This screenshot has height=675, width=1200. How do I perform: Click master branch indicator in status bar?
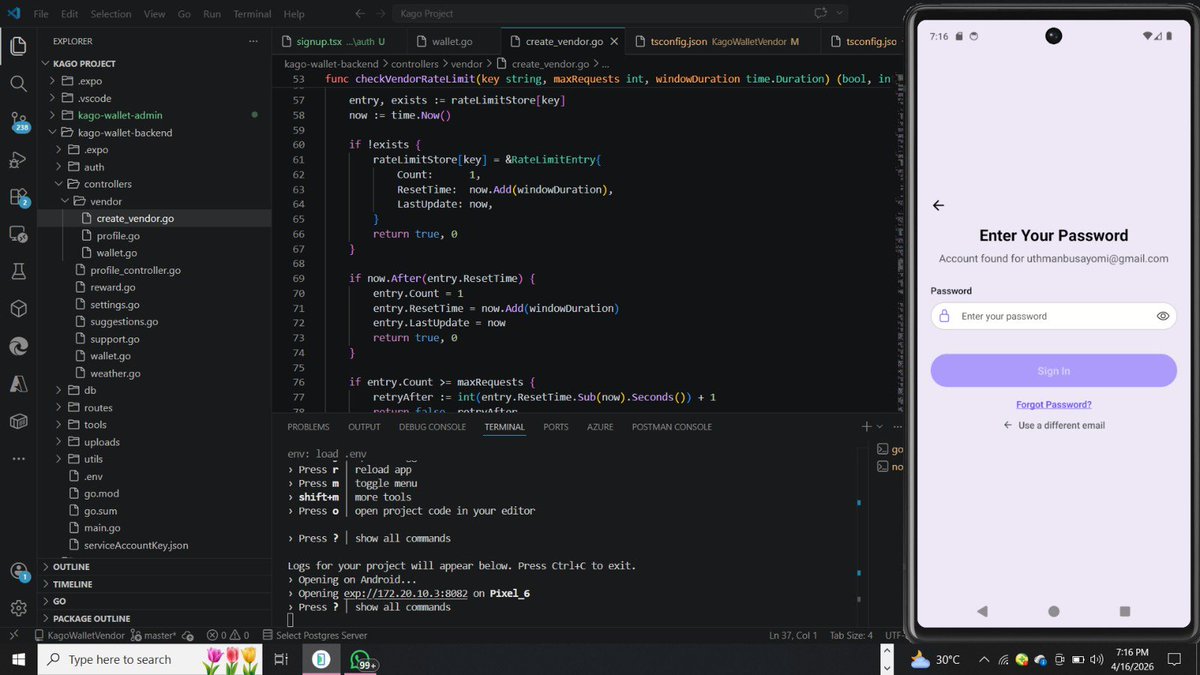tap(154, 635)
